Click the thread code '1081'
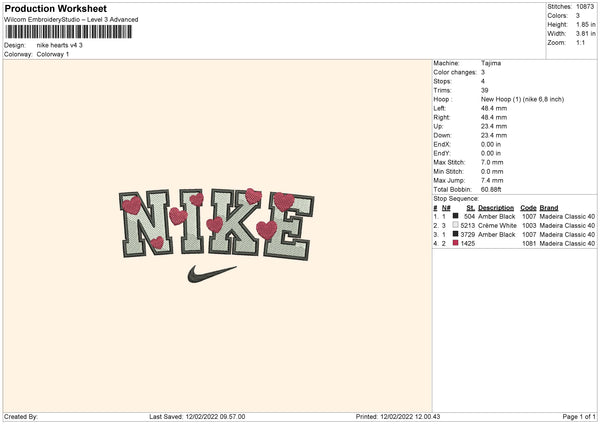The width and height of the screenshot is (600, 424). 529,244
